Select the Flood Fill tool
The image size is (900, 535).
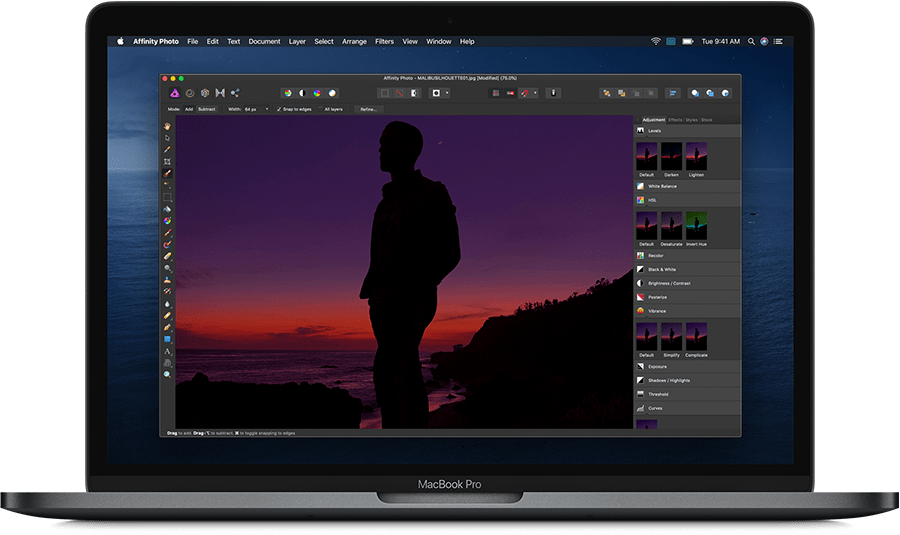click(167, 209)
